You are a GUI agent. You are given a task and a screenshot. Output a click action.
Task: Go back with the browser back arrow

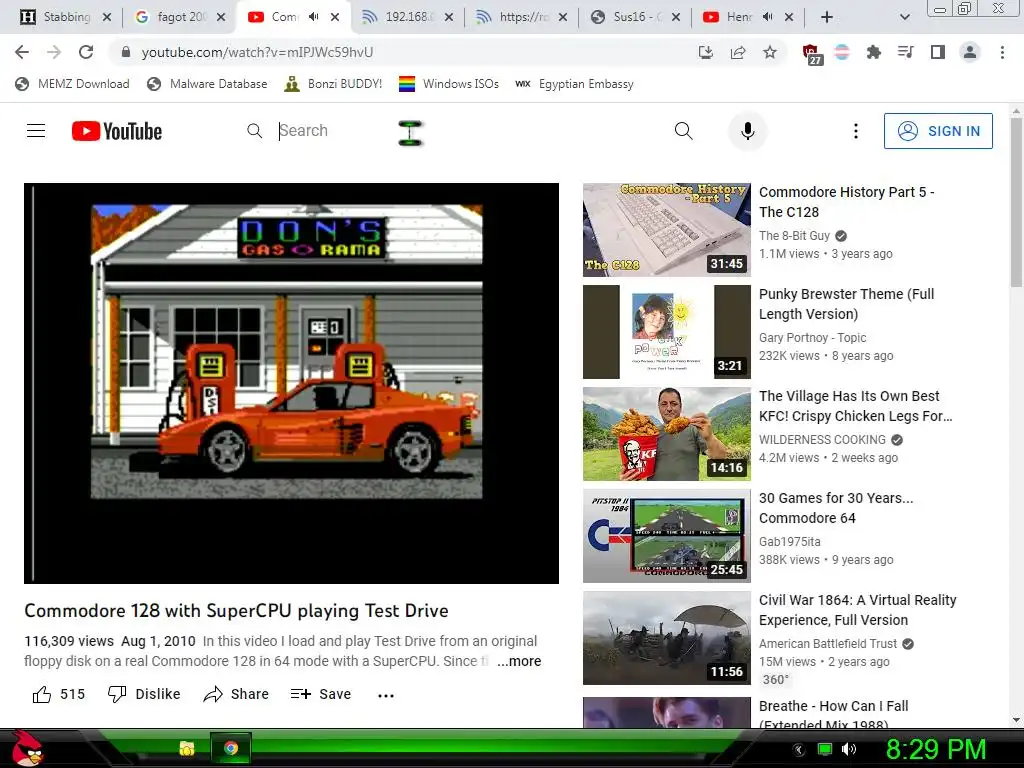22,52
